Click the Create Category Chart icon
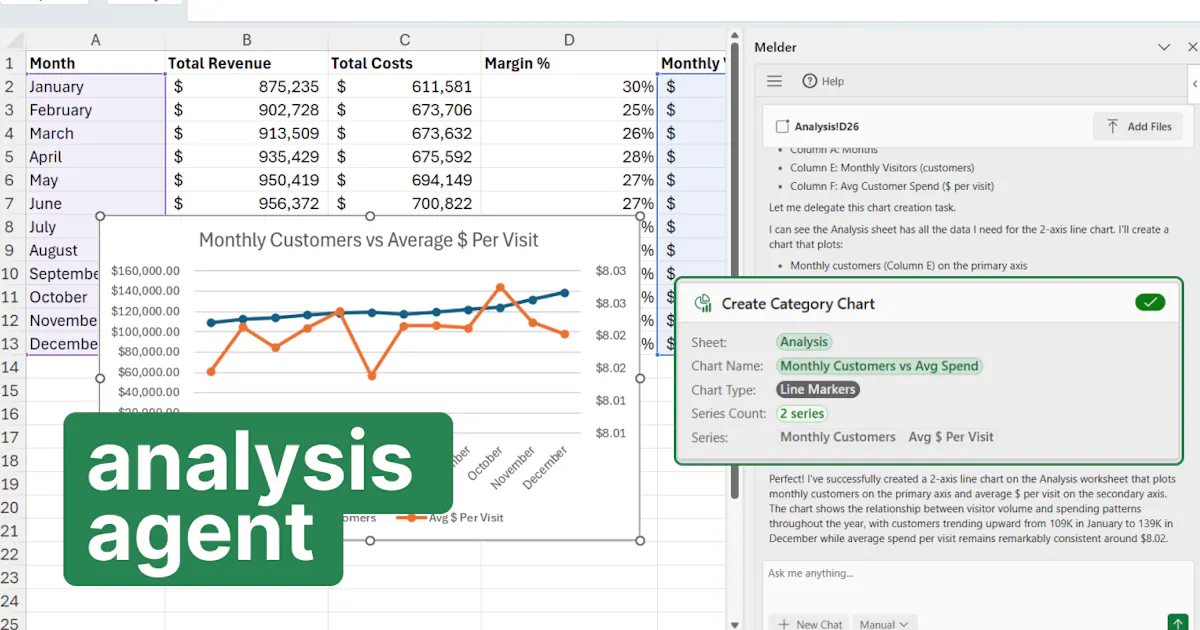The width and height of the screenshot is (1200, 630). [x=703, y=303]
